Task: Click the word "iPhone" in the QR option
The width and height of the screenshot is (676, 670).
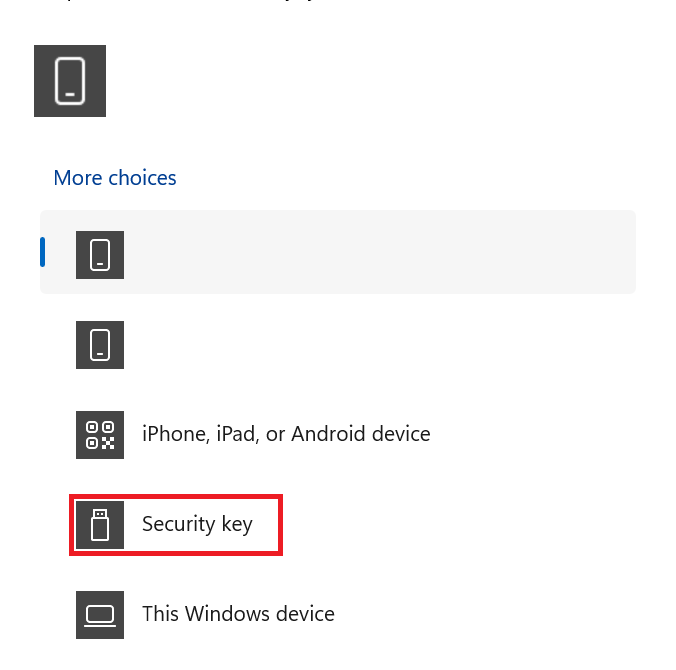Action: pos(171,434)
